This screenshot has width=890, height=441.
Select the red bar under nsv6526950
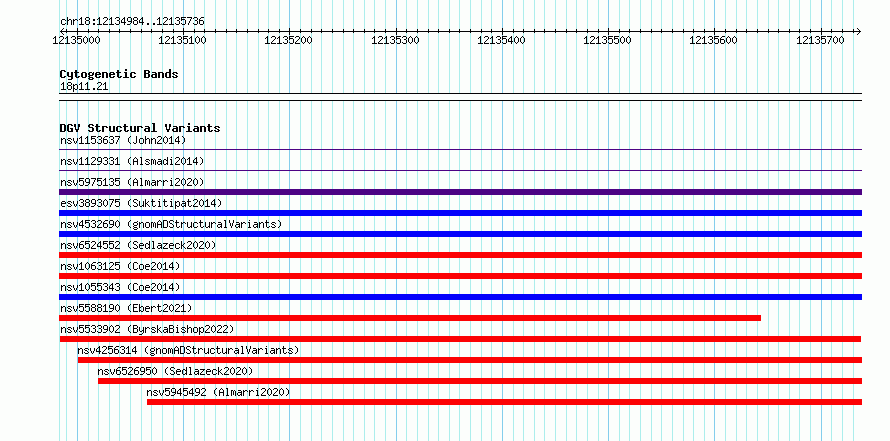click(x=480, y=381)
